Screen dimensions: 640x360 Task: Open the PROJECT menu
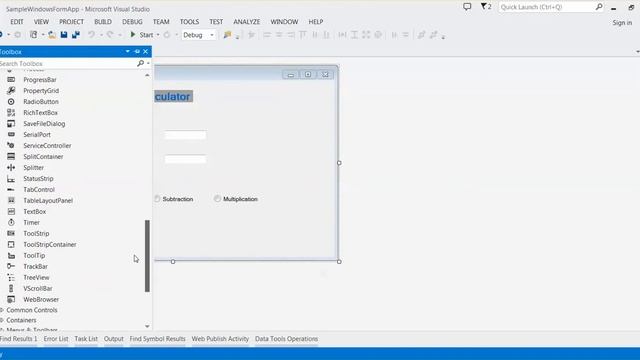coord(71,22)
